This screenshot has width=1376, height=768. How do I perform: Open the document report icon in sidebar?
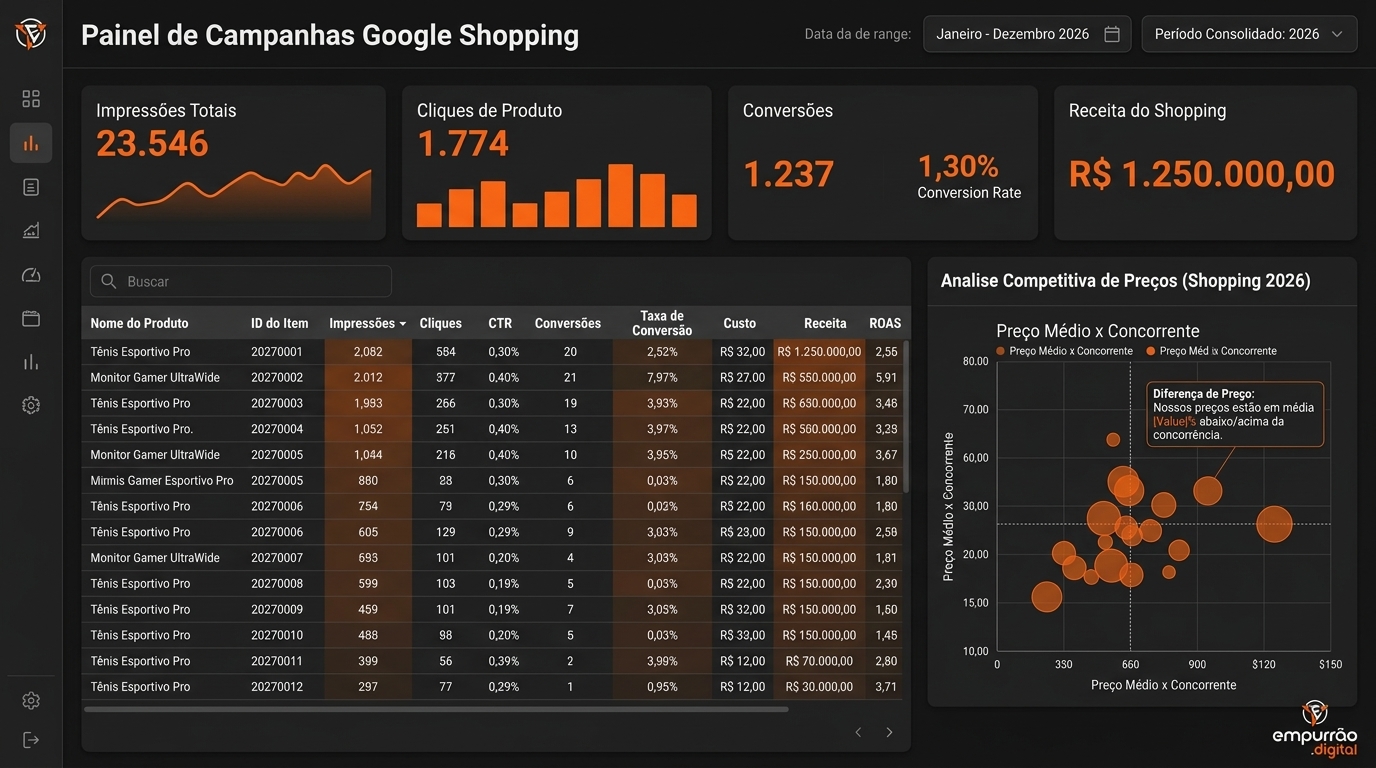coord(31,187)
